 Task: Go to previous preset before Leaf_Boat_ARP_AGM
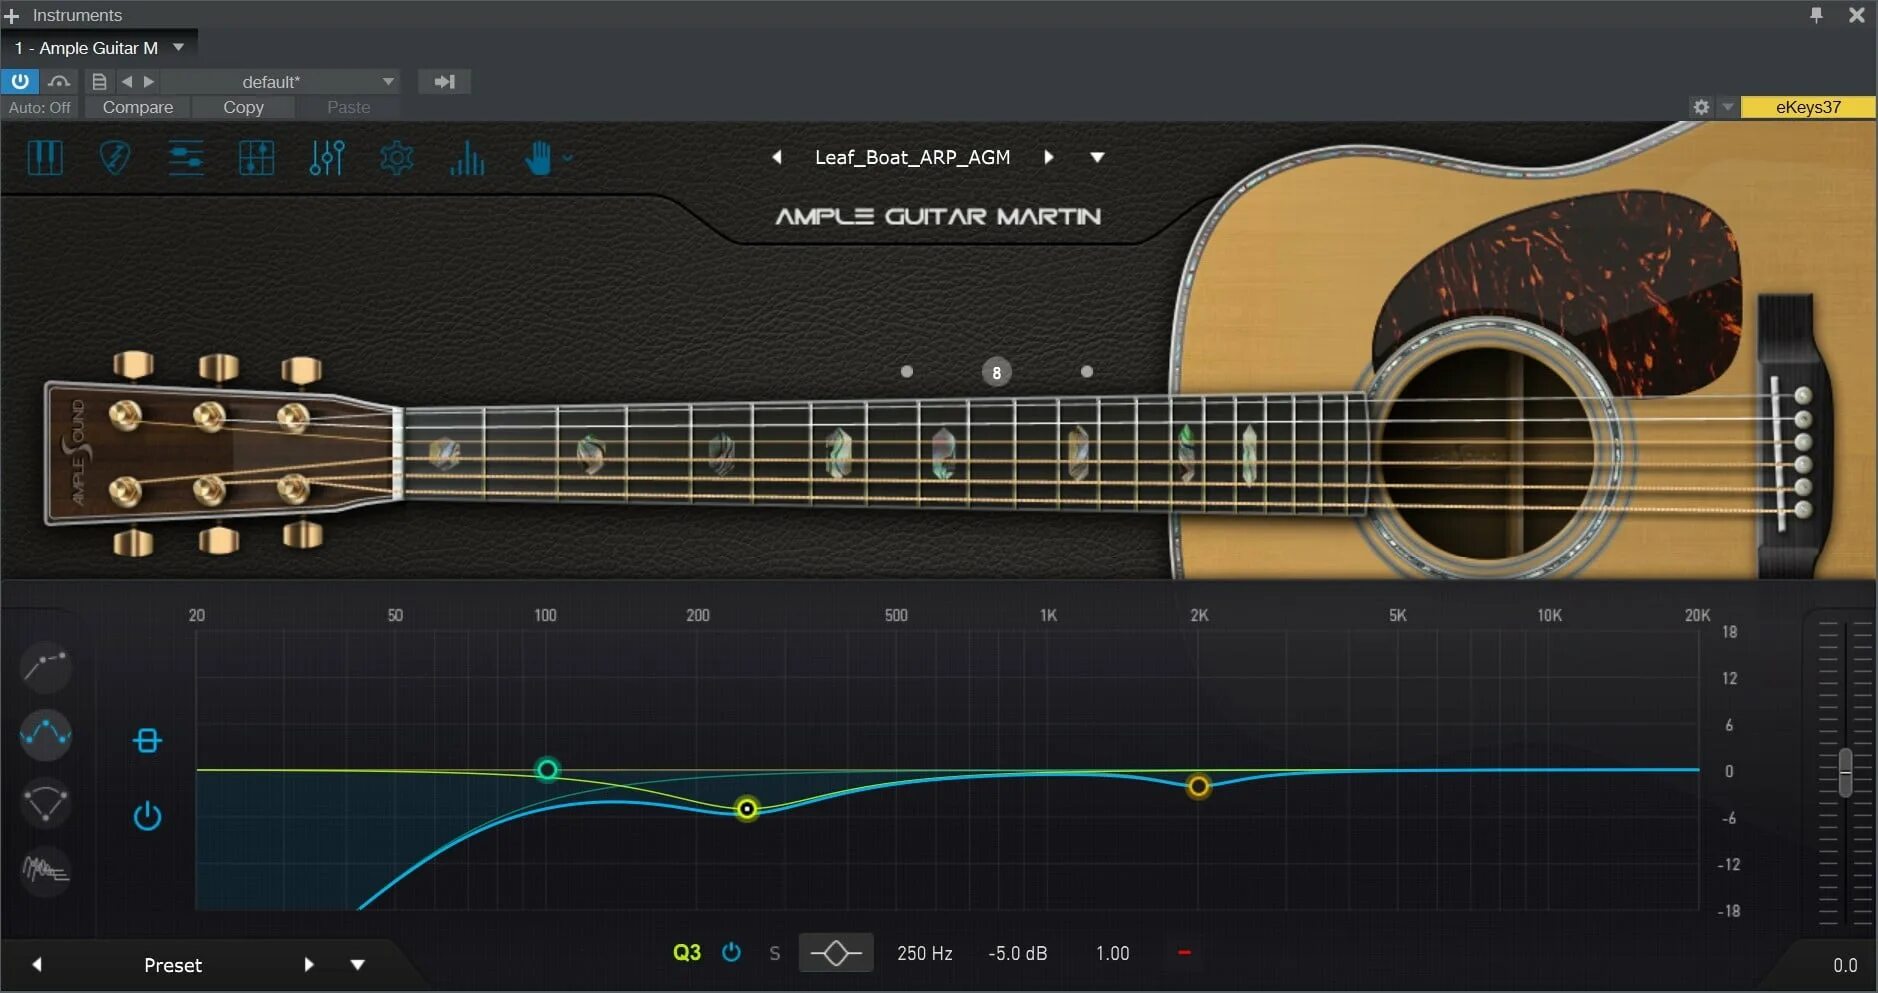click(777, 157)
